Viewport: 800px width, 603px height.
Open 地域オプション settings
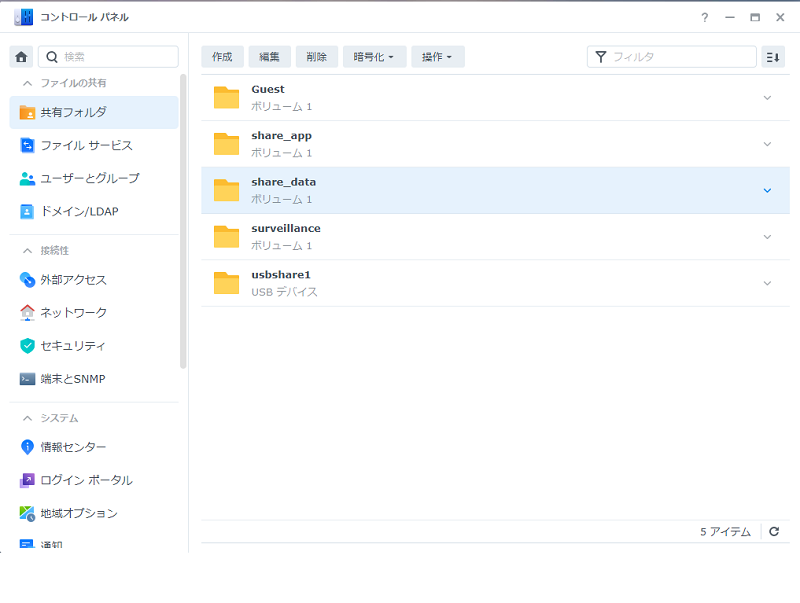point(94,513)
